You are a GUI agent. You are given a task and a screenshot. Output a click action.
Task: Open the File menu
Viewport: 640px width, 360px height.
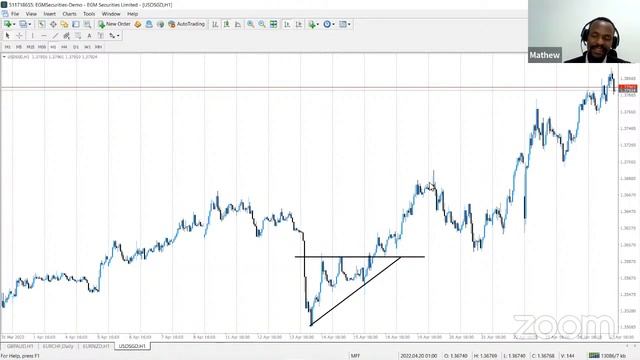pyautogui.click(x=15, y=14)
